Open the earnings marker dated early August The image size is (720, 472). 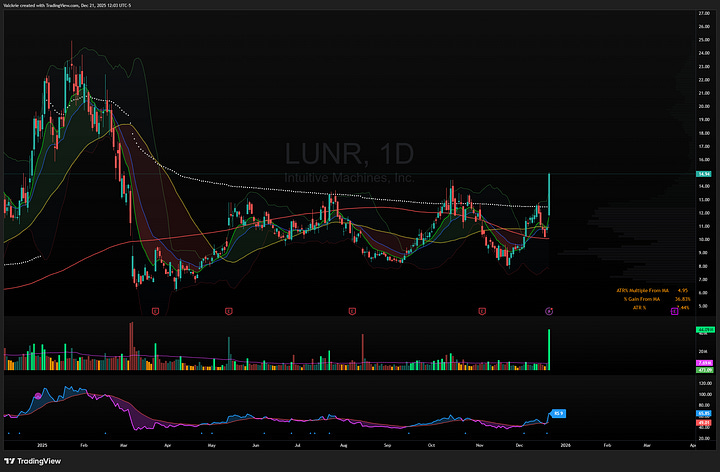click(352, 311)
